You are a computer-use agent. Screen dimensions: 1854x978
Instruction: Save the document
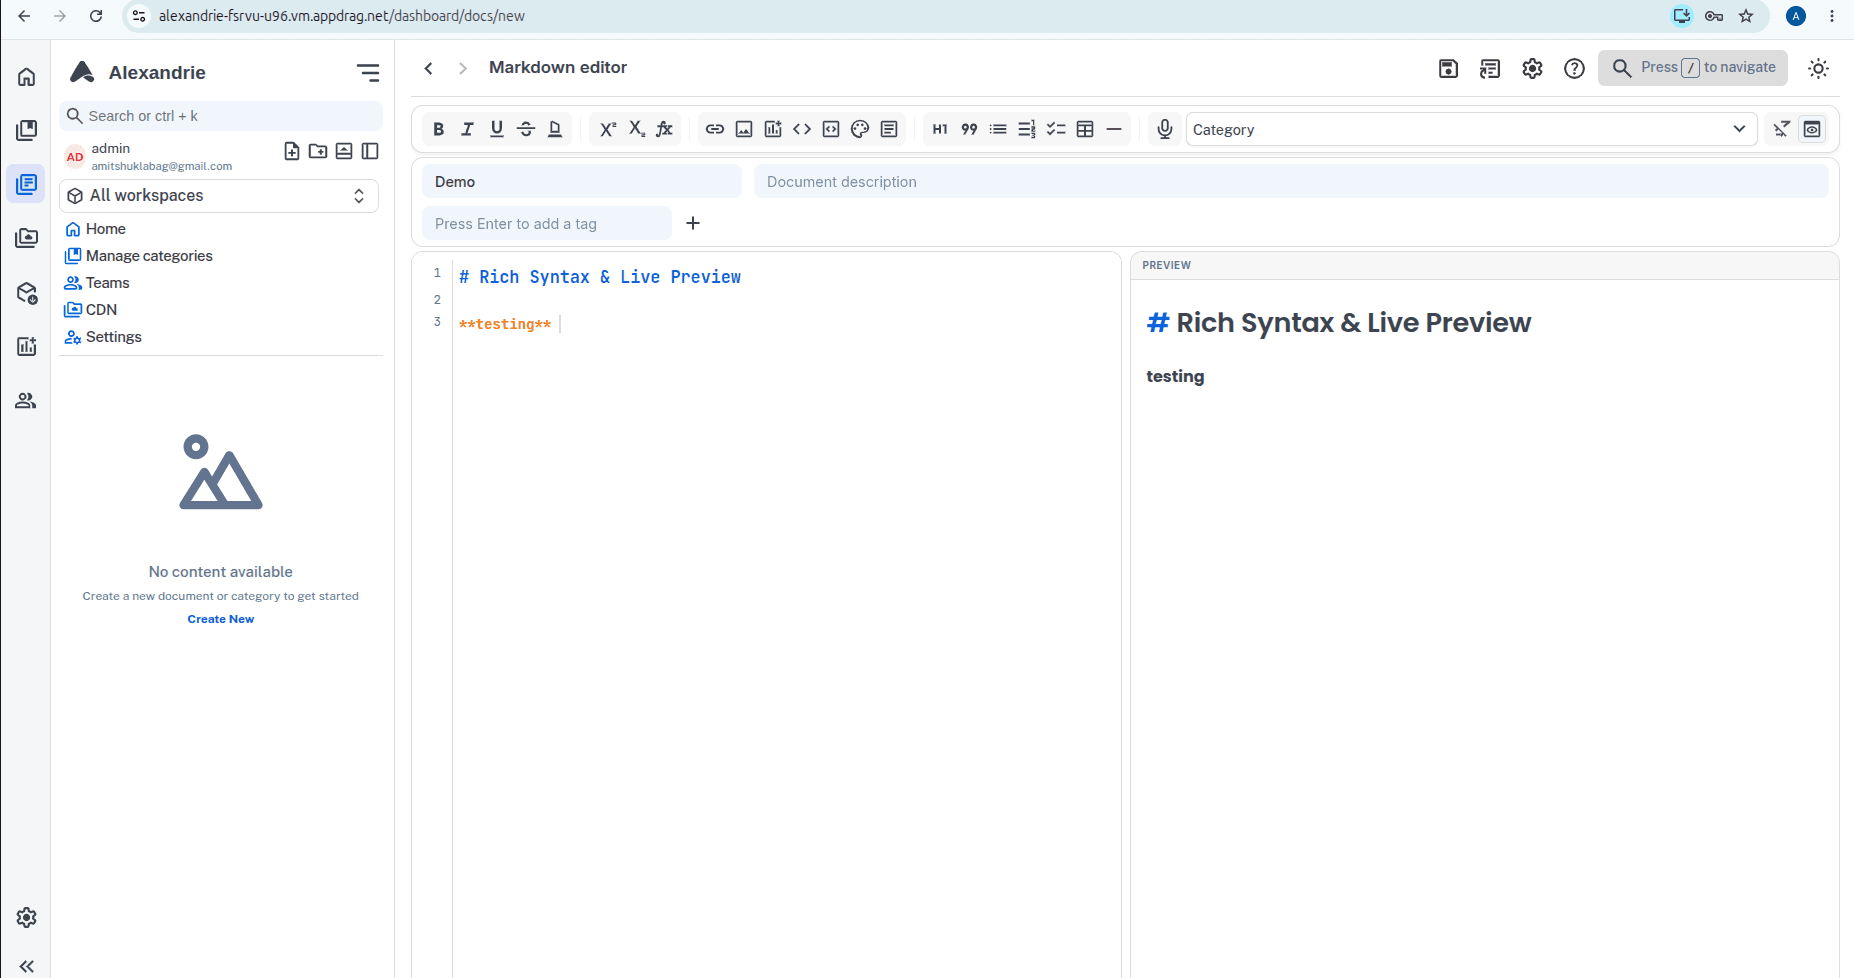click(x=1448, y=68)
